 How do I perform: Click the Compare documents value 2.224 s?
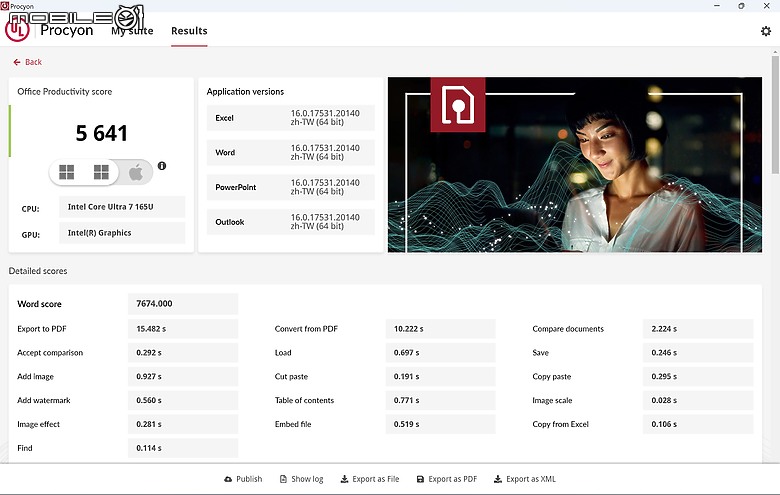pos(698,329)
